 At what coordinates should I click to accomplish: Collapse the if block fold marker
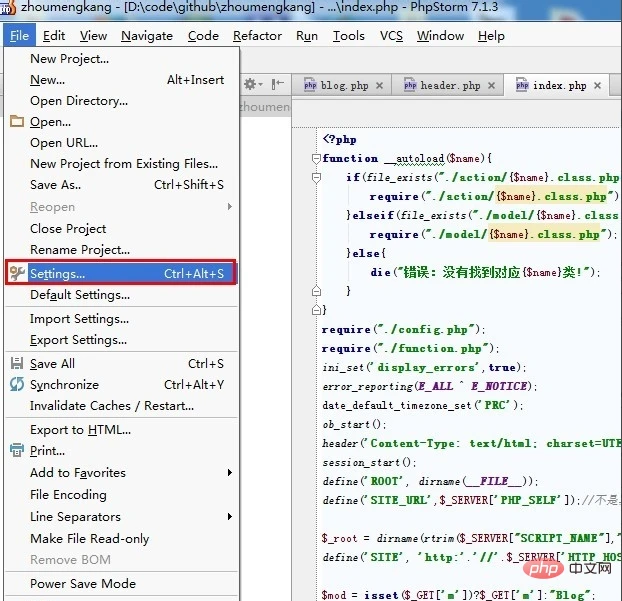[316, 178]
